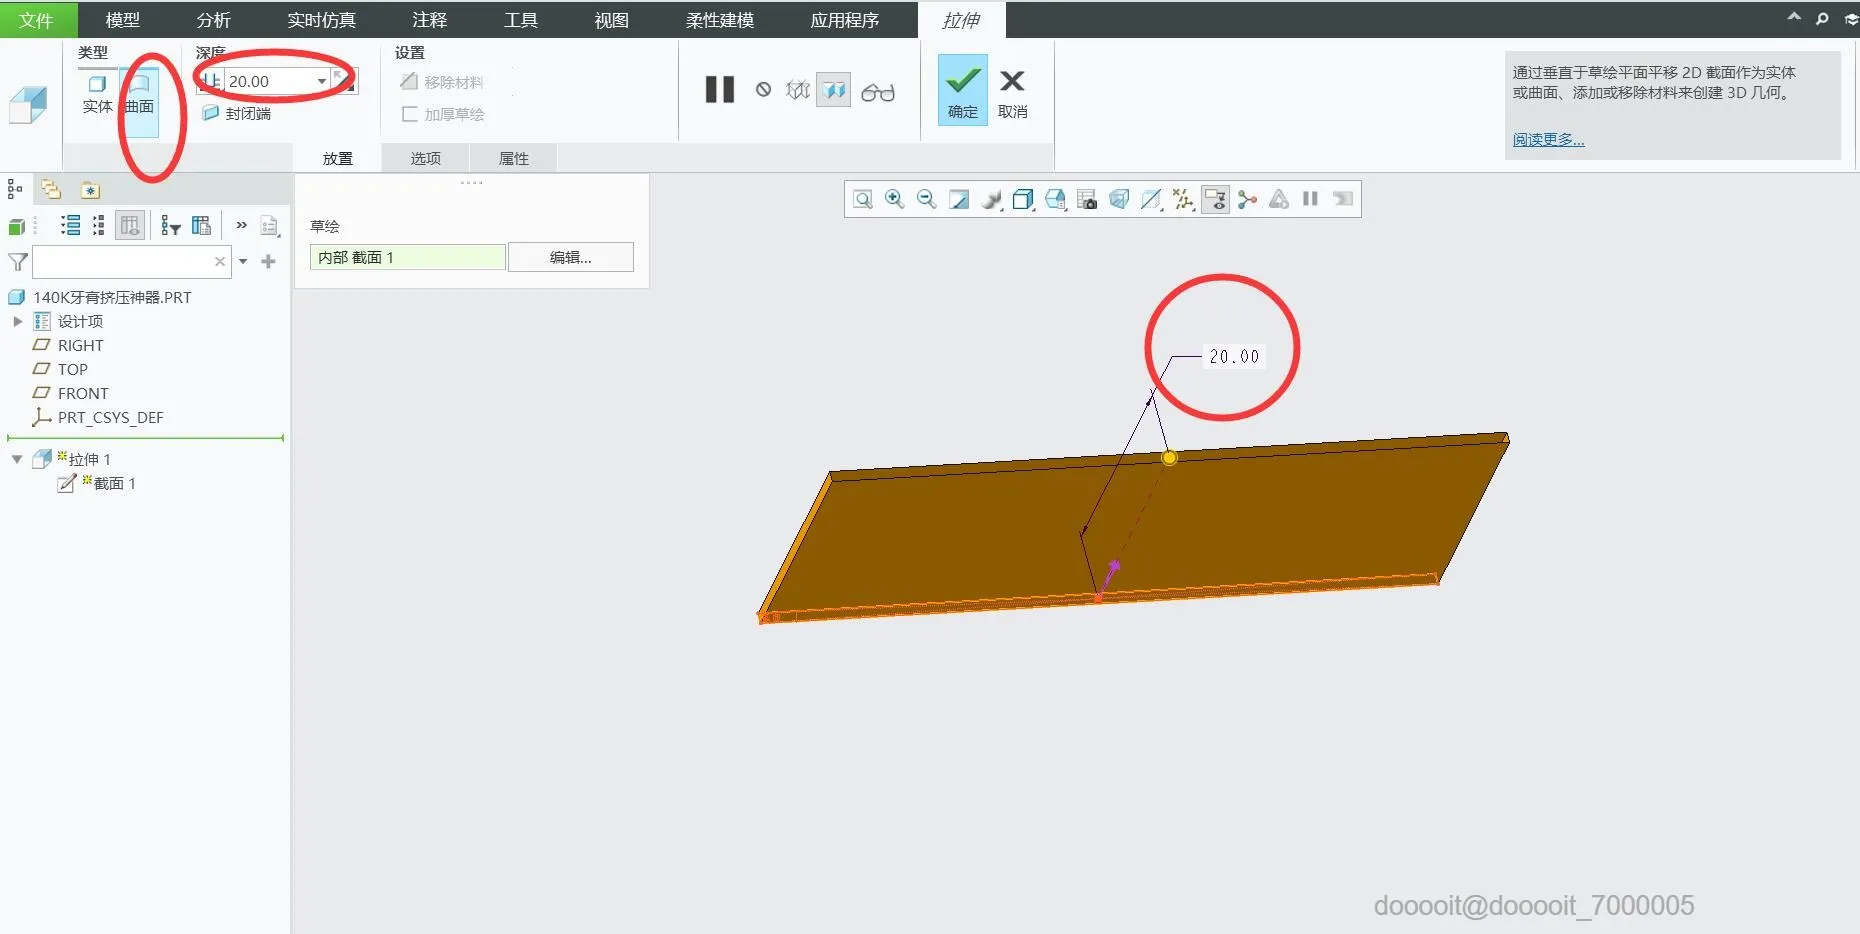1860x934 pixels.
Task: Click the glasses verify preview icon
Action: 878,92
